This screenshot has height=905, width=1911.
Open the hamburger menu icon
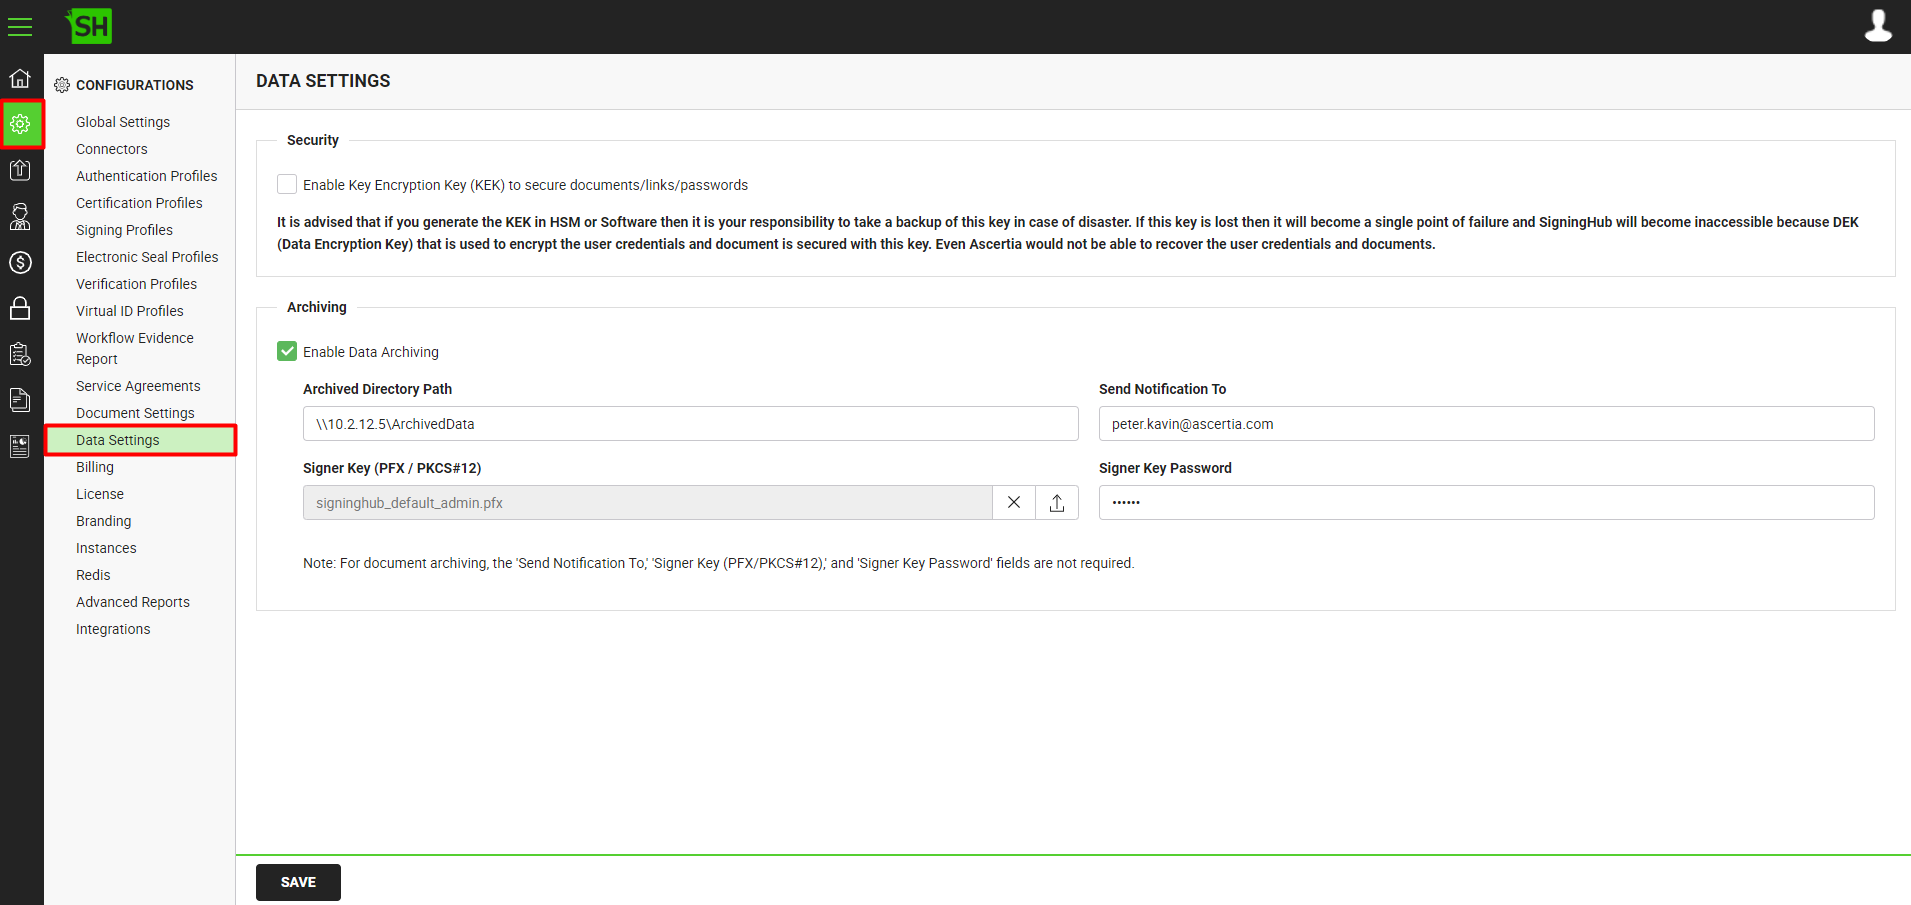[x=20, y=27]
